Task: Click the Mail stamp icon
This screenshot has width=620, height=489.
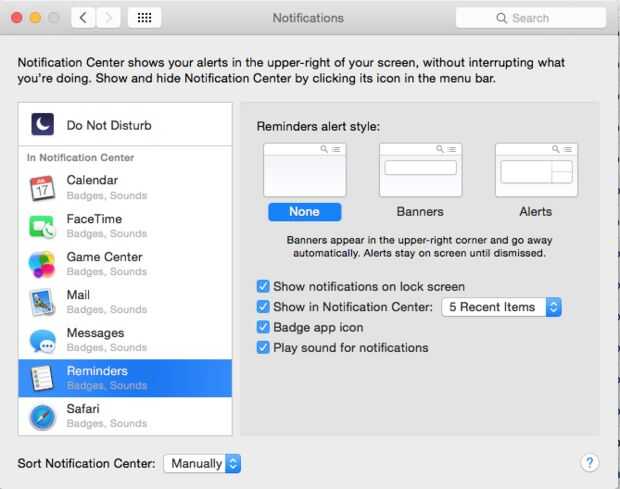Action: click(x=42, y=302)
